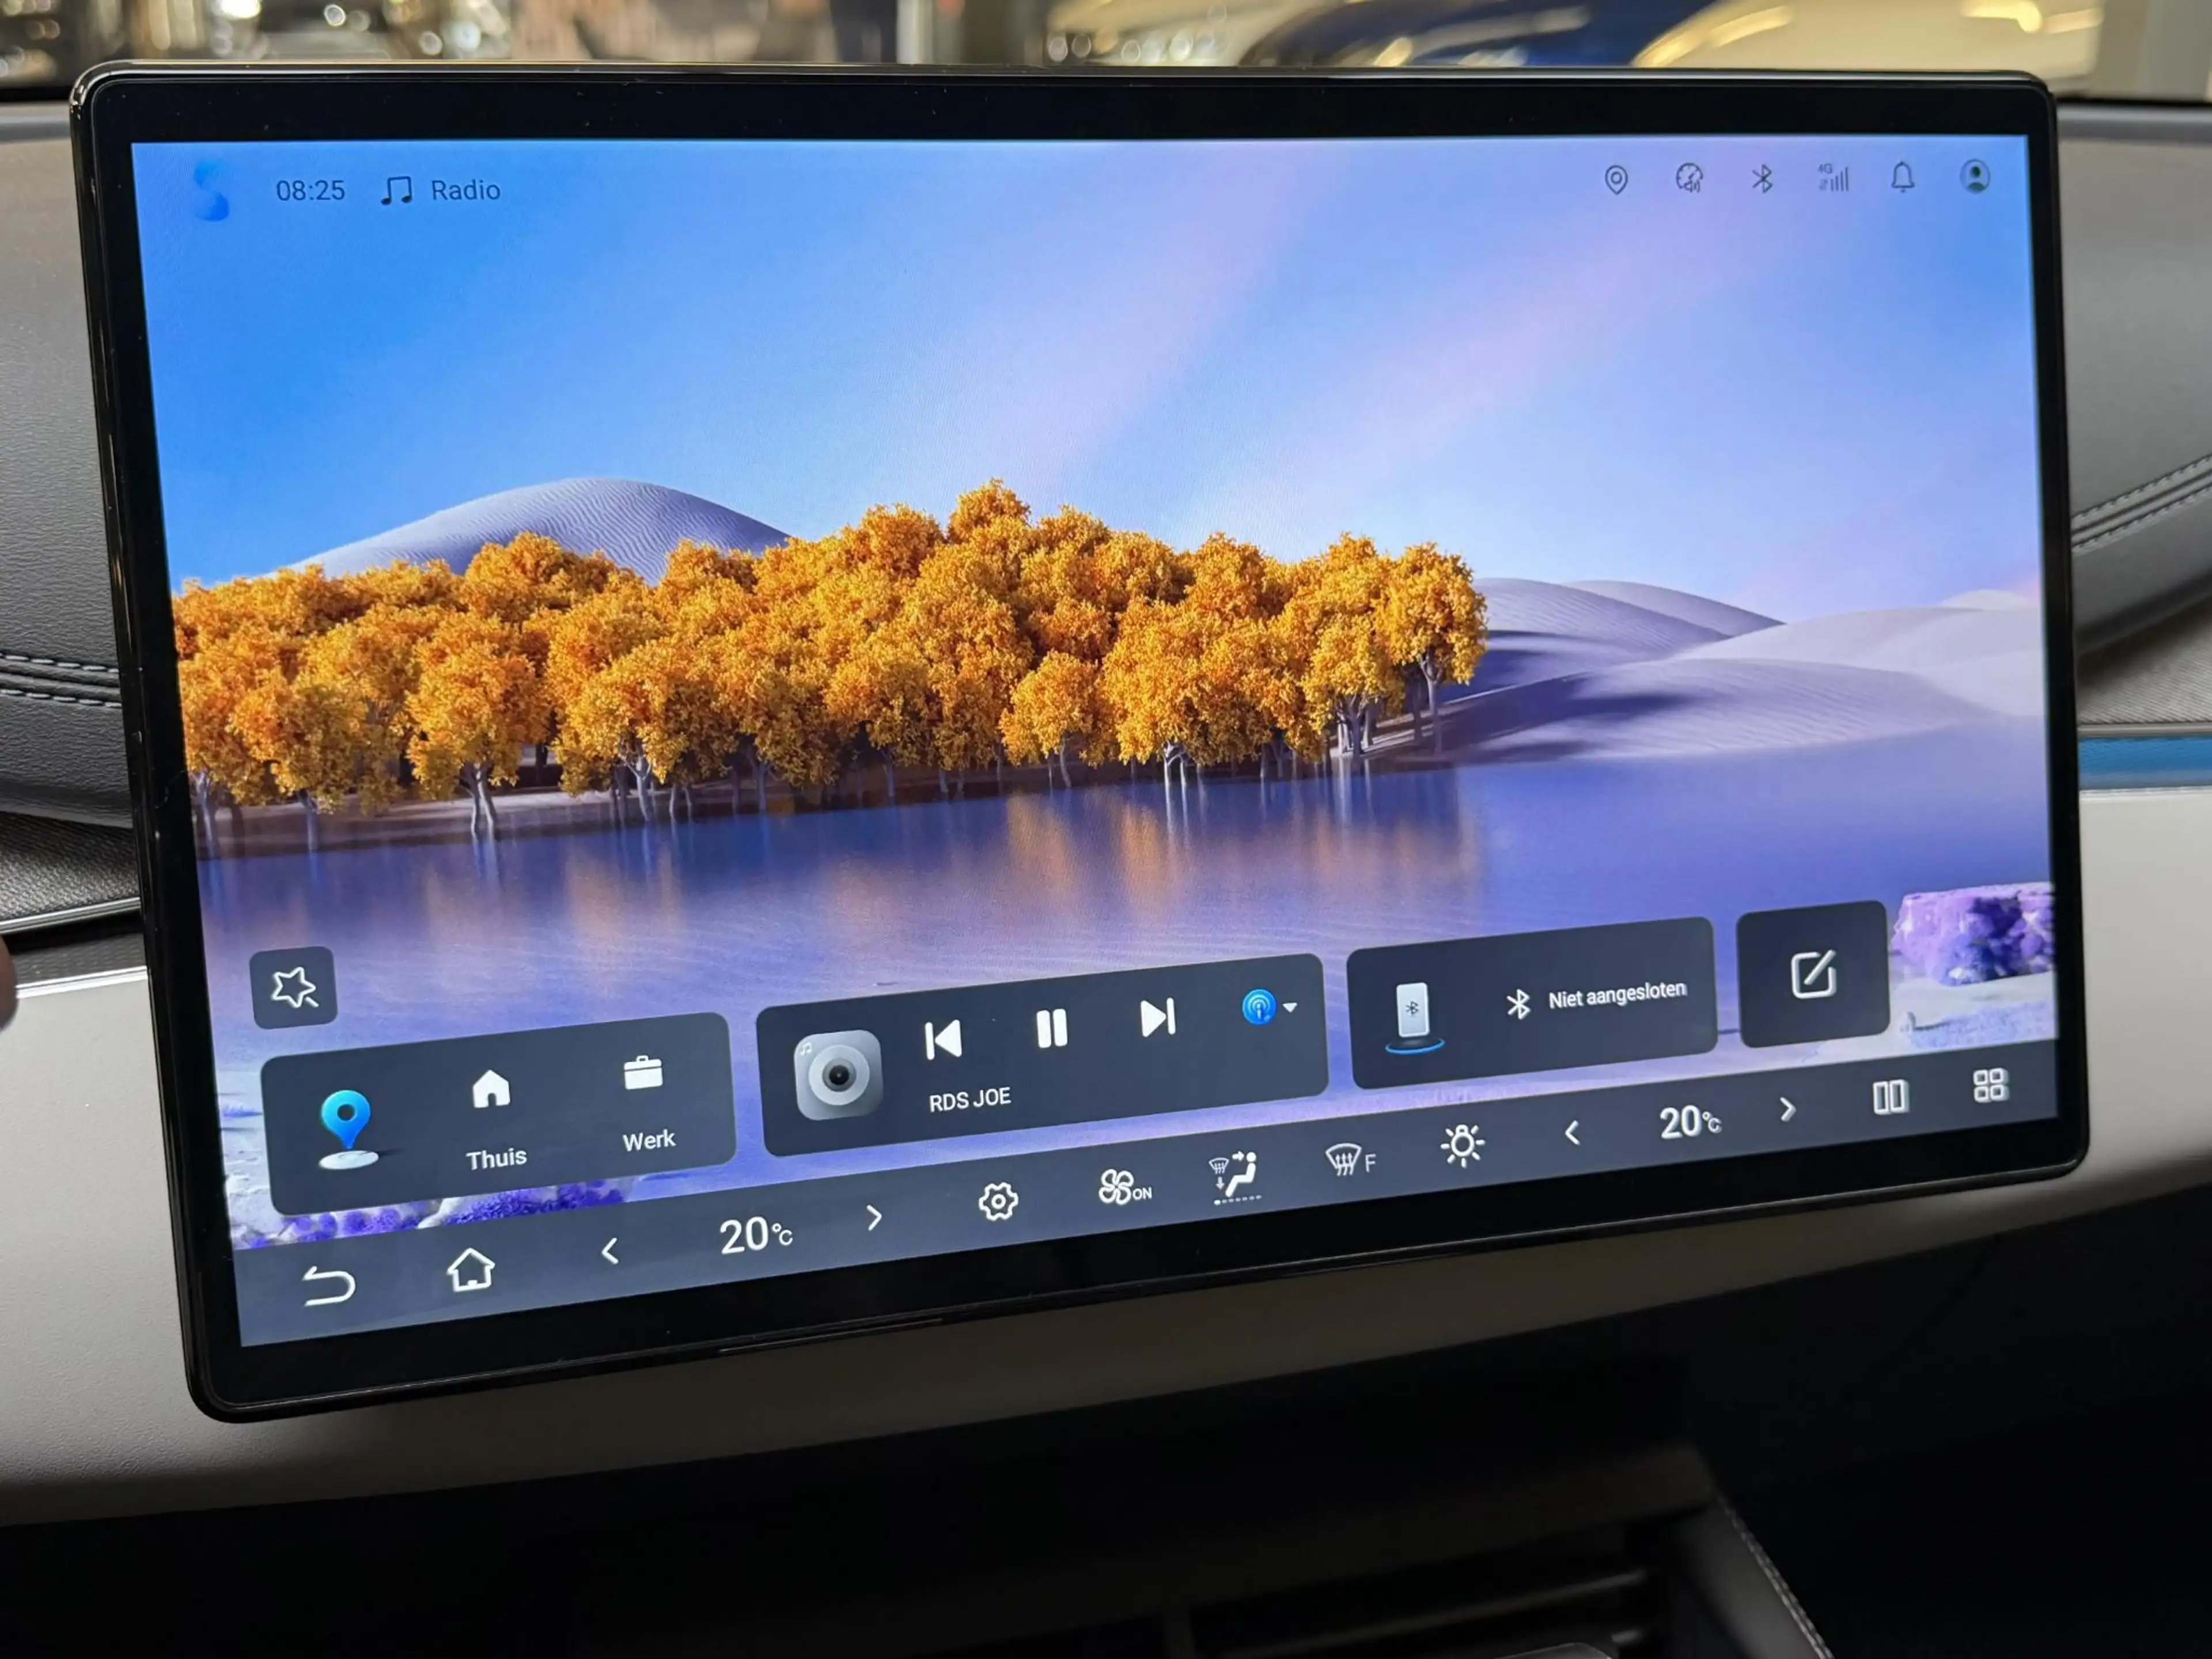Tap the 08:25 clock
The image size is (2212, 1659).
point(310,190)
